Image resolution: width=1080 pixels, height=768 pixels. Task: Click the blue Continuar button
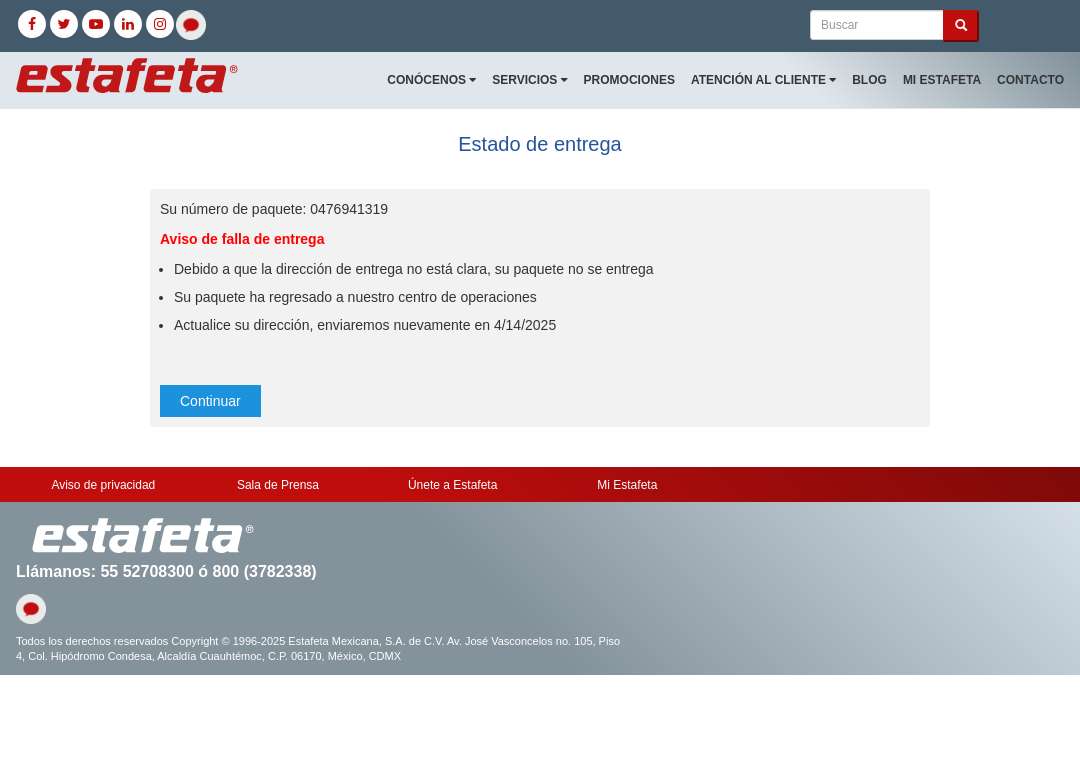pyautogui.click(x=210, y=401)
